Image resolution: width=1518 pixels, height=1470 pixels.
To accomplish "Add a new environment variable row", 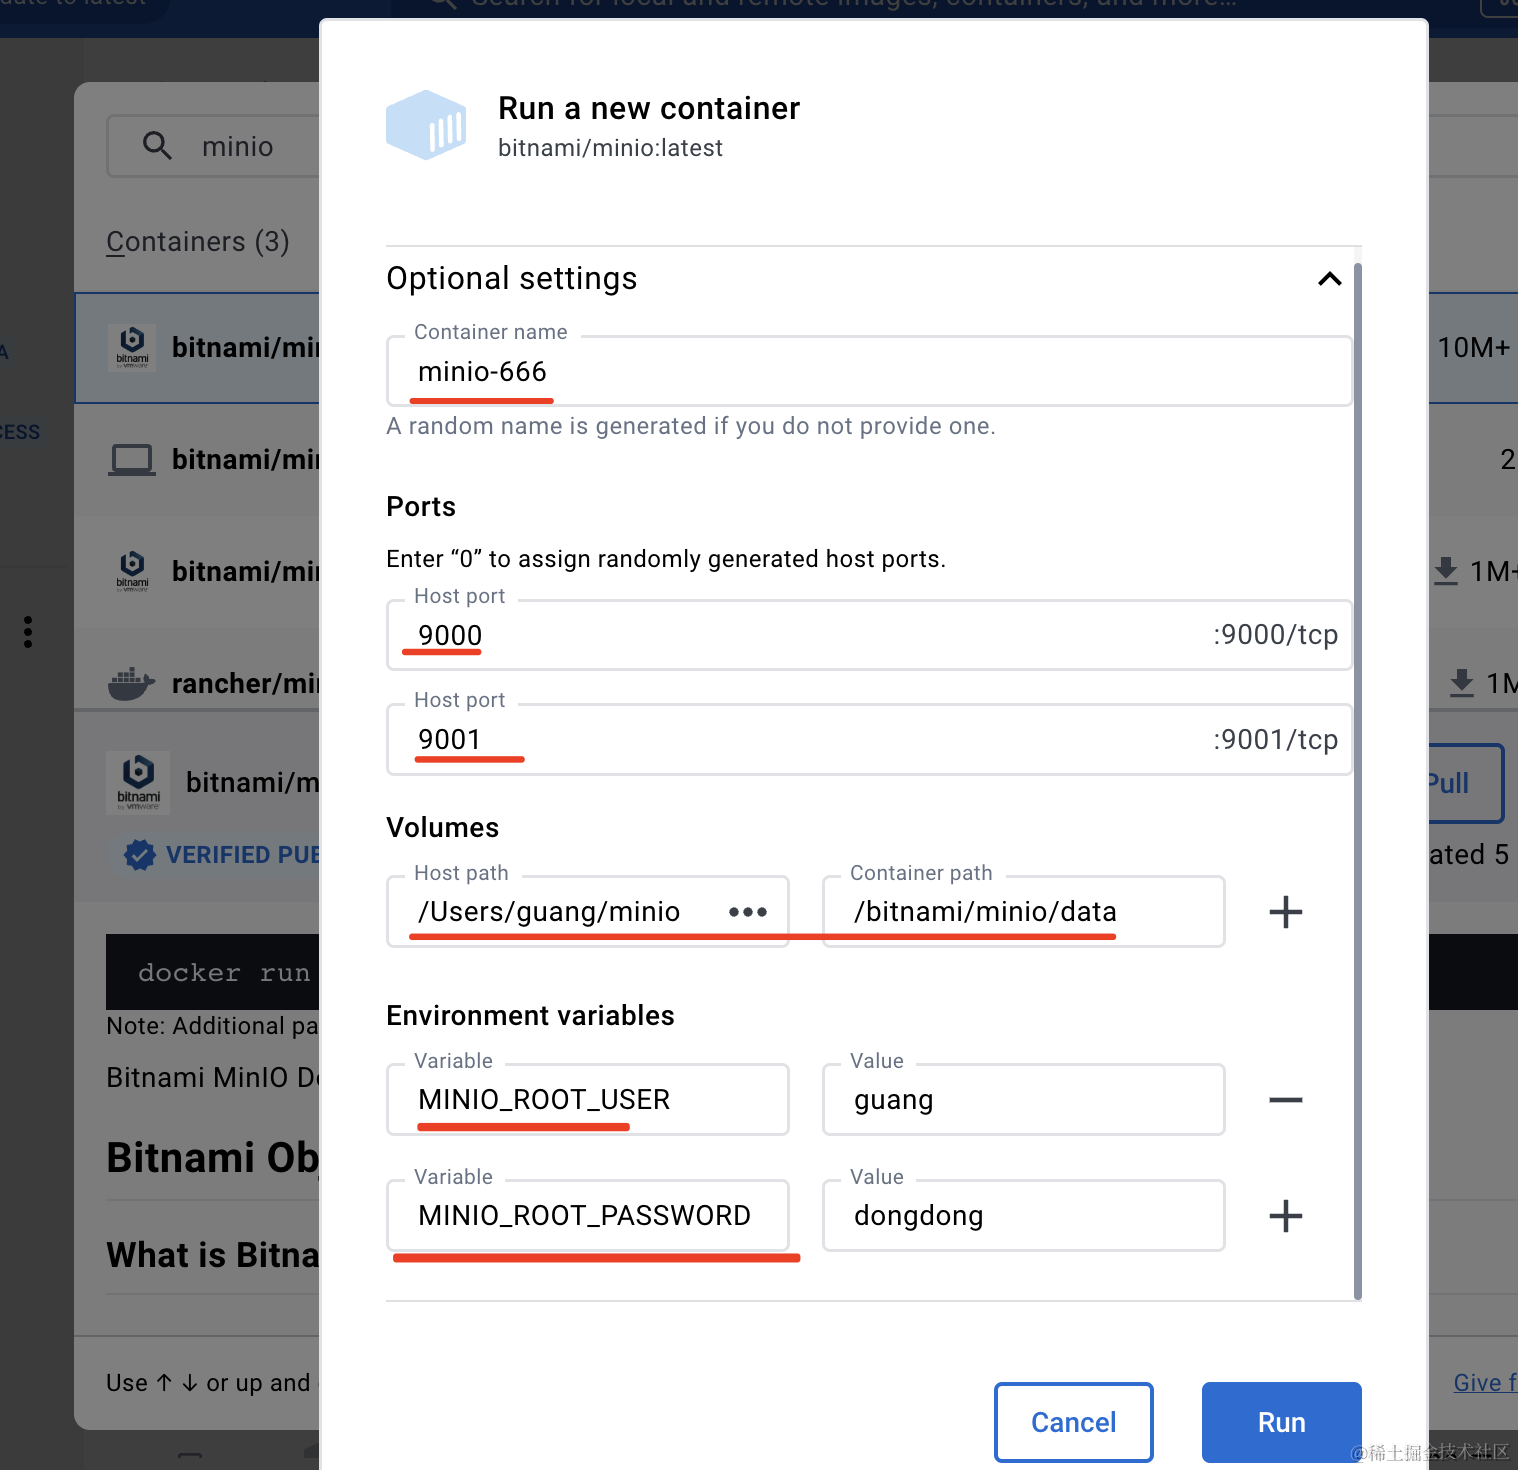I will point(1285,1216).
